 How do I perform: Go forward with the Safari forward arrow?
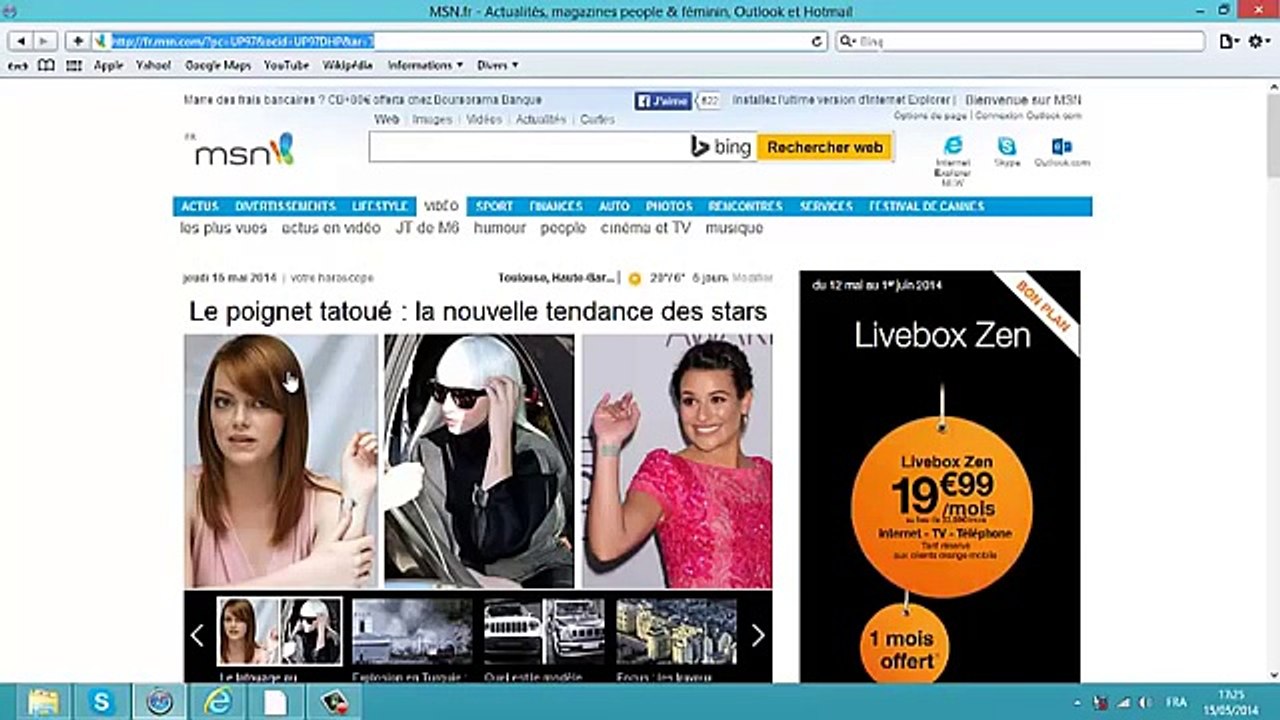pos(44,41)
